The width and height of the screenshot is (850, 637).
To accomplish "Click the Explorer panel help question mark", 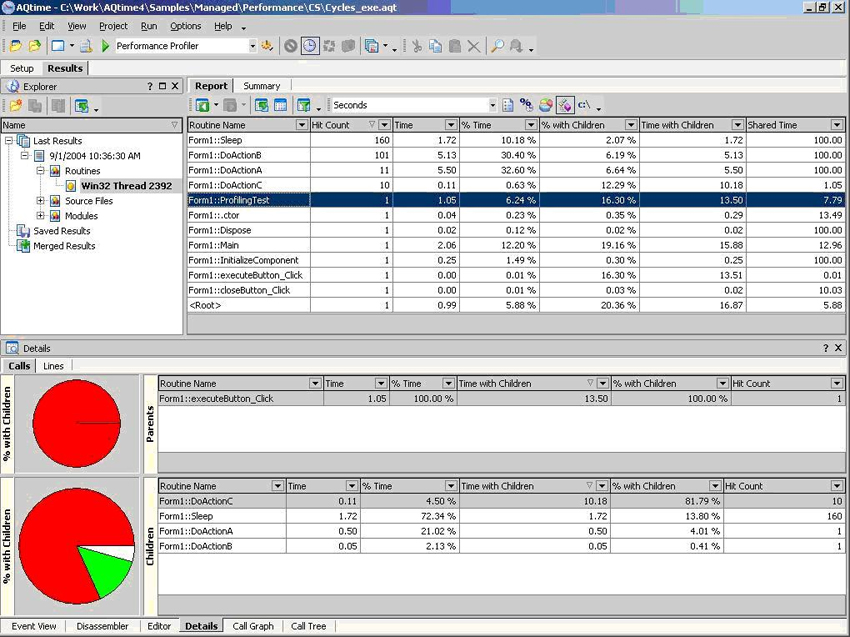I will [150, 87].
